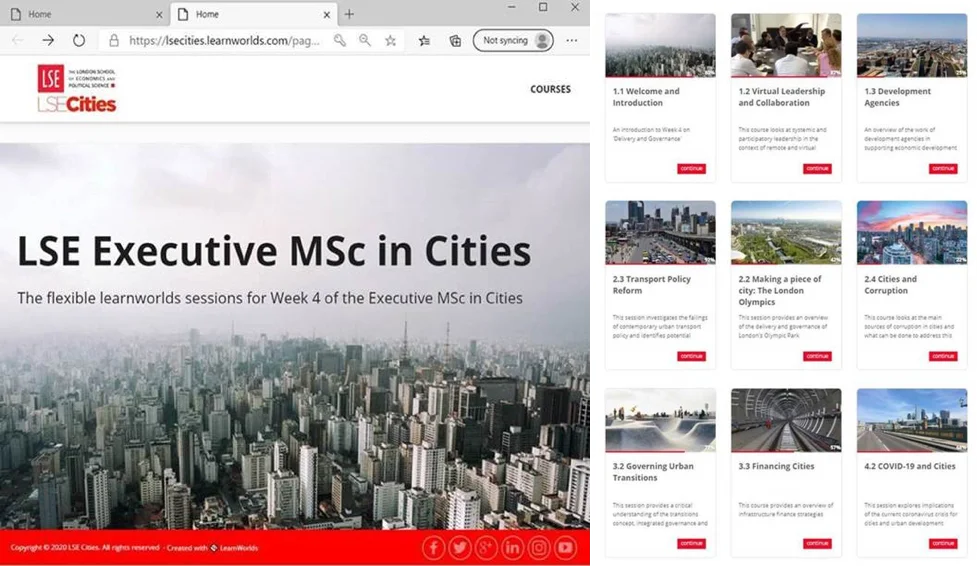Click the browser back arrow
This screenshot has width=977, height=566.
tap(17, 41)
